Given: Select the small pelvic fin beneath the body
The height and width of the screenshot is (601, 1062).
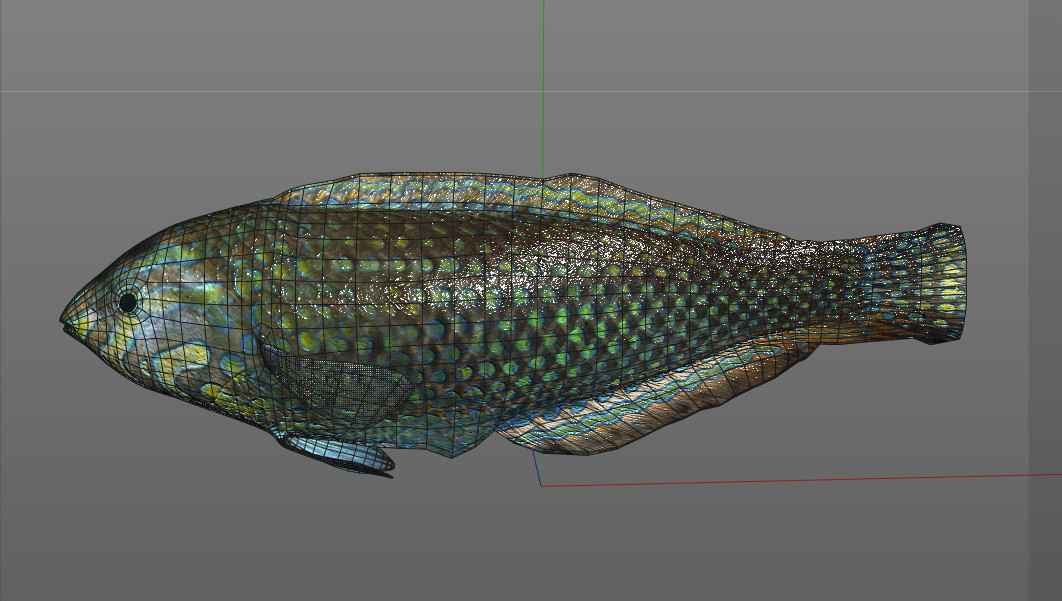Looking at the screenshot, I should tap(337, 454).
